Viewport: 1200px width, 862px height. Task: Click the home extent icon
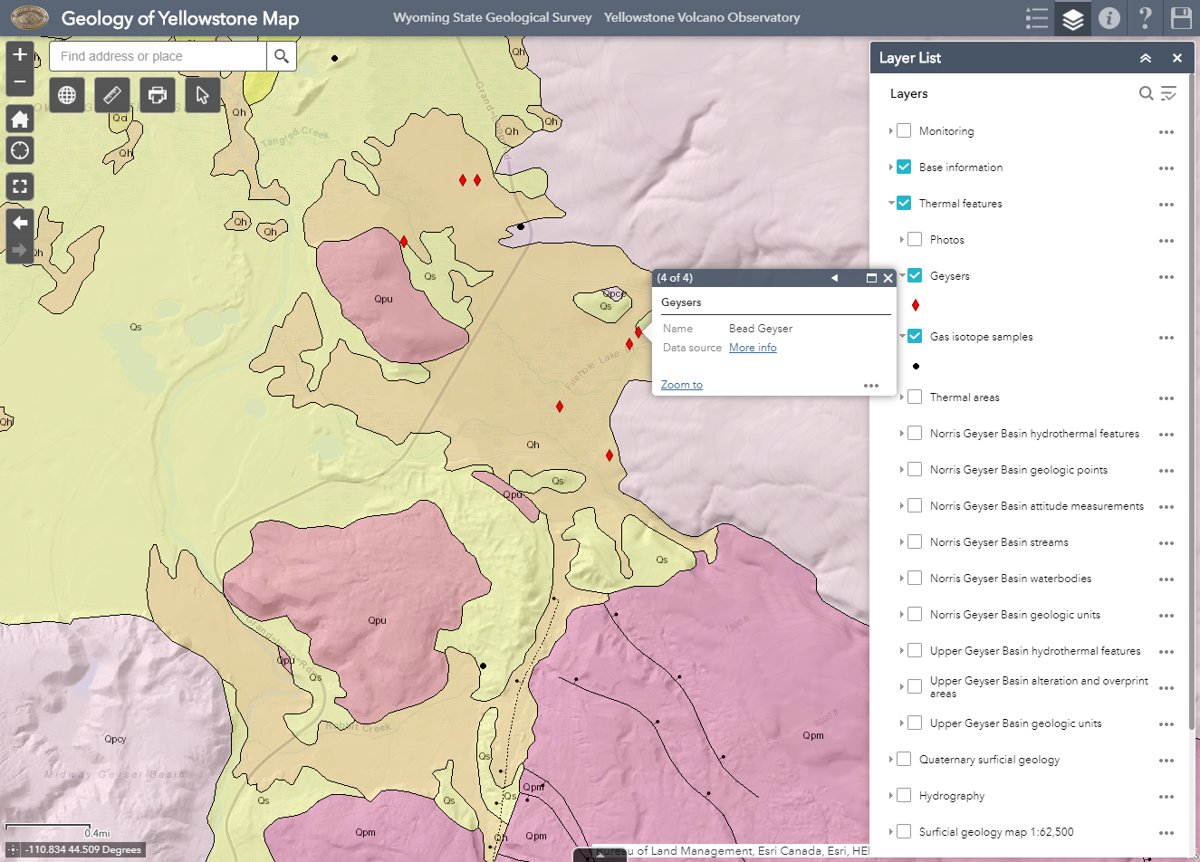pyautogui.click(x=19, y=118)
